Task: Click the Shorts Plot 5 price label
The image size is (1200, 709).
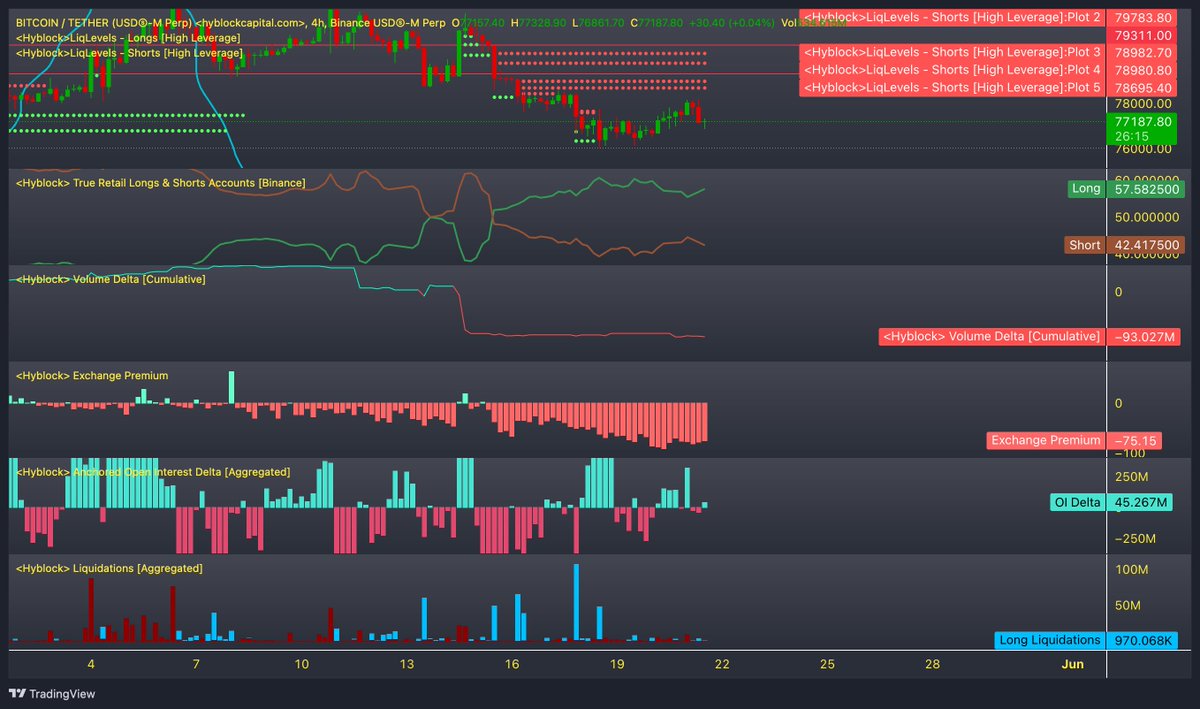Action: (952, 88)
